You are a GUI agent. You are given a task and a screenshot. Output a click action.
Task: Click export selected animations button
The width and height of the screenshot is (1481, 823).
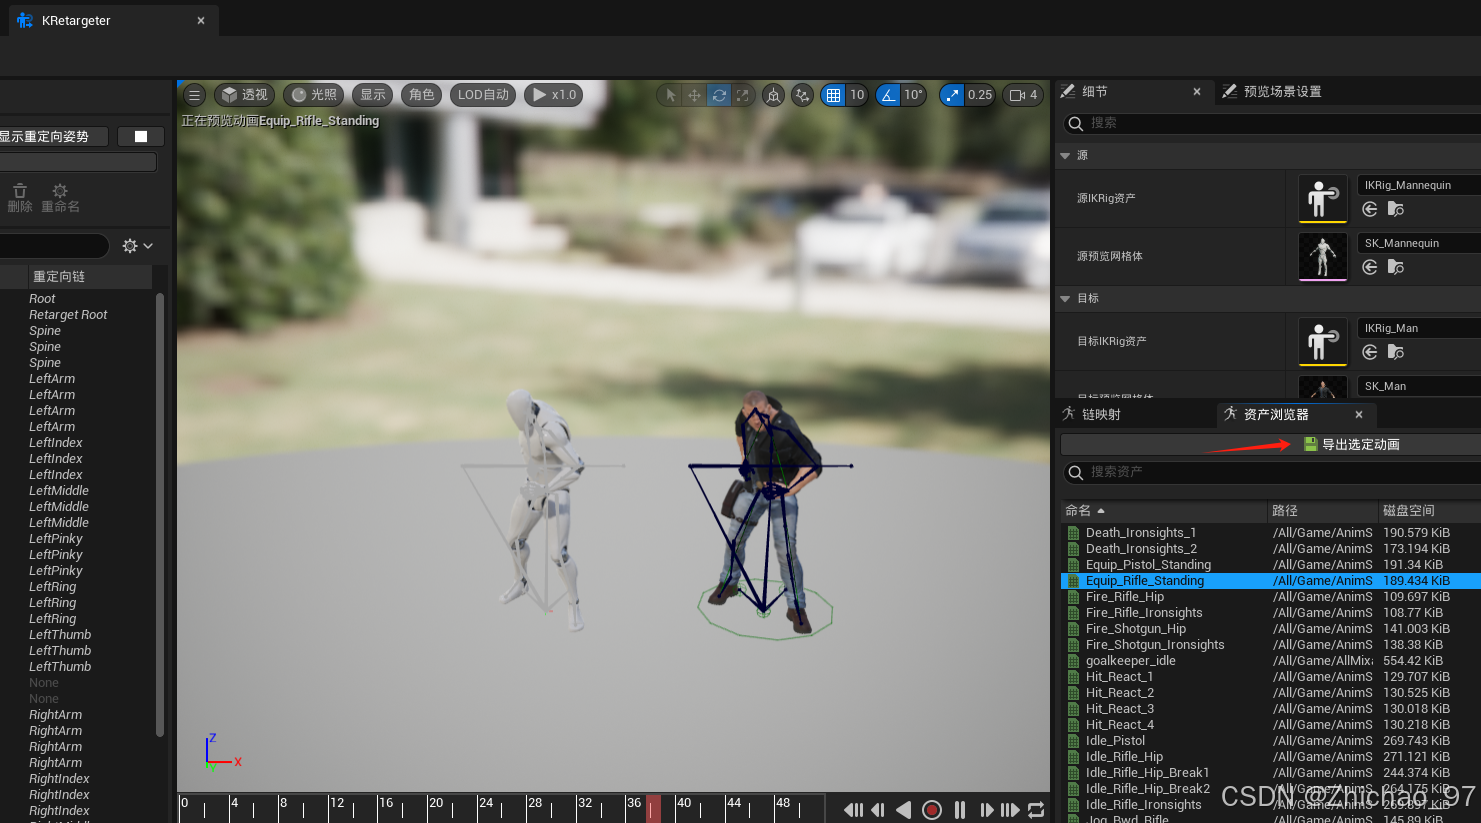tap(1351, 444)
